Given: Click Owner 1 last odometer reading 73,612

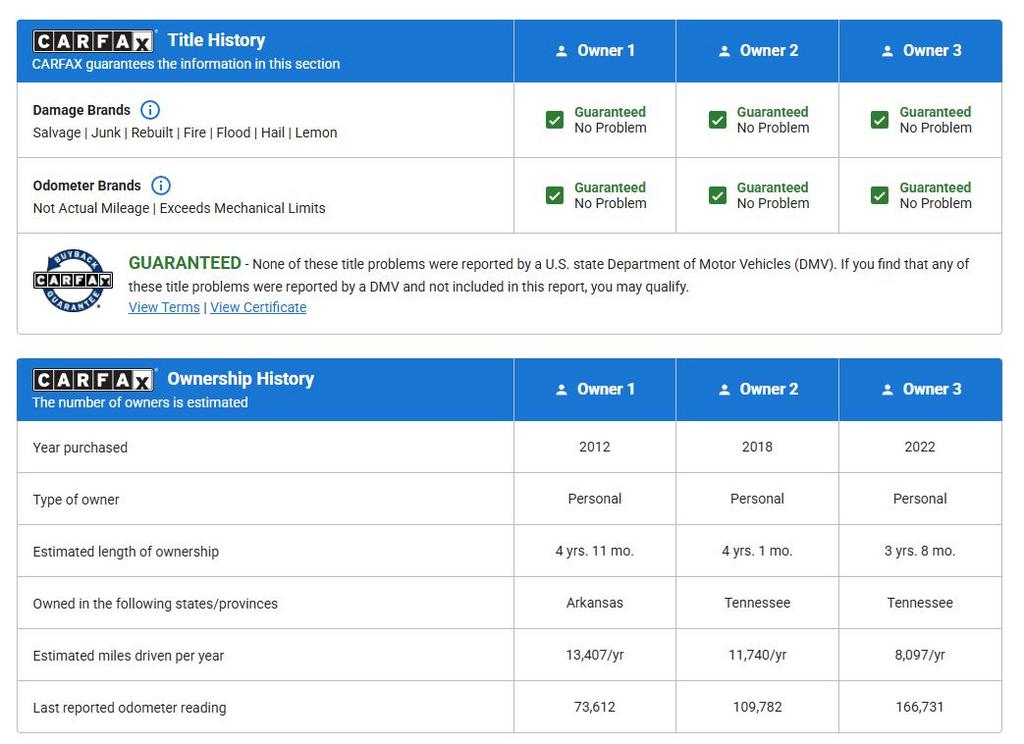Looking at the screenshot, I should tap(595, 707).
